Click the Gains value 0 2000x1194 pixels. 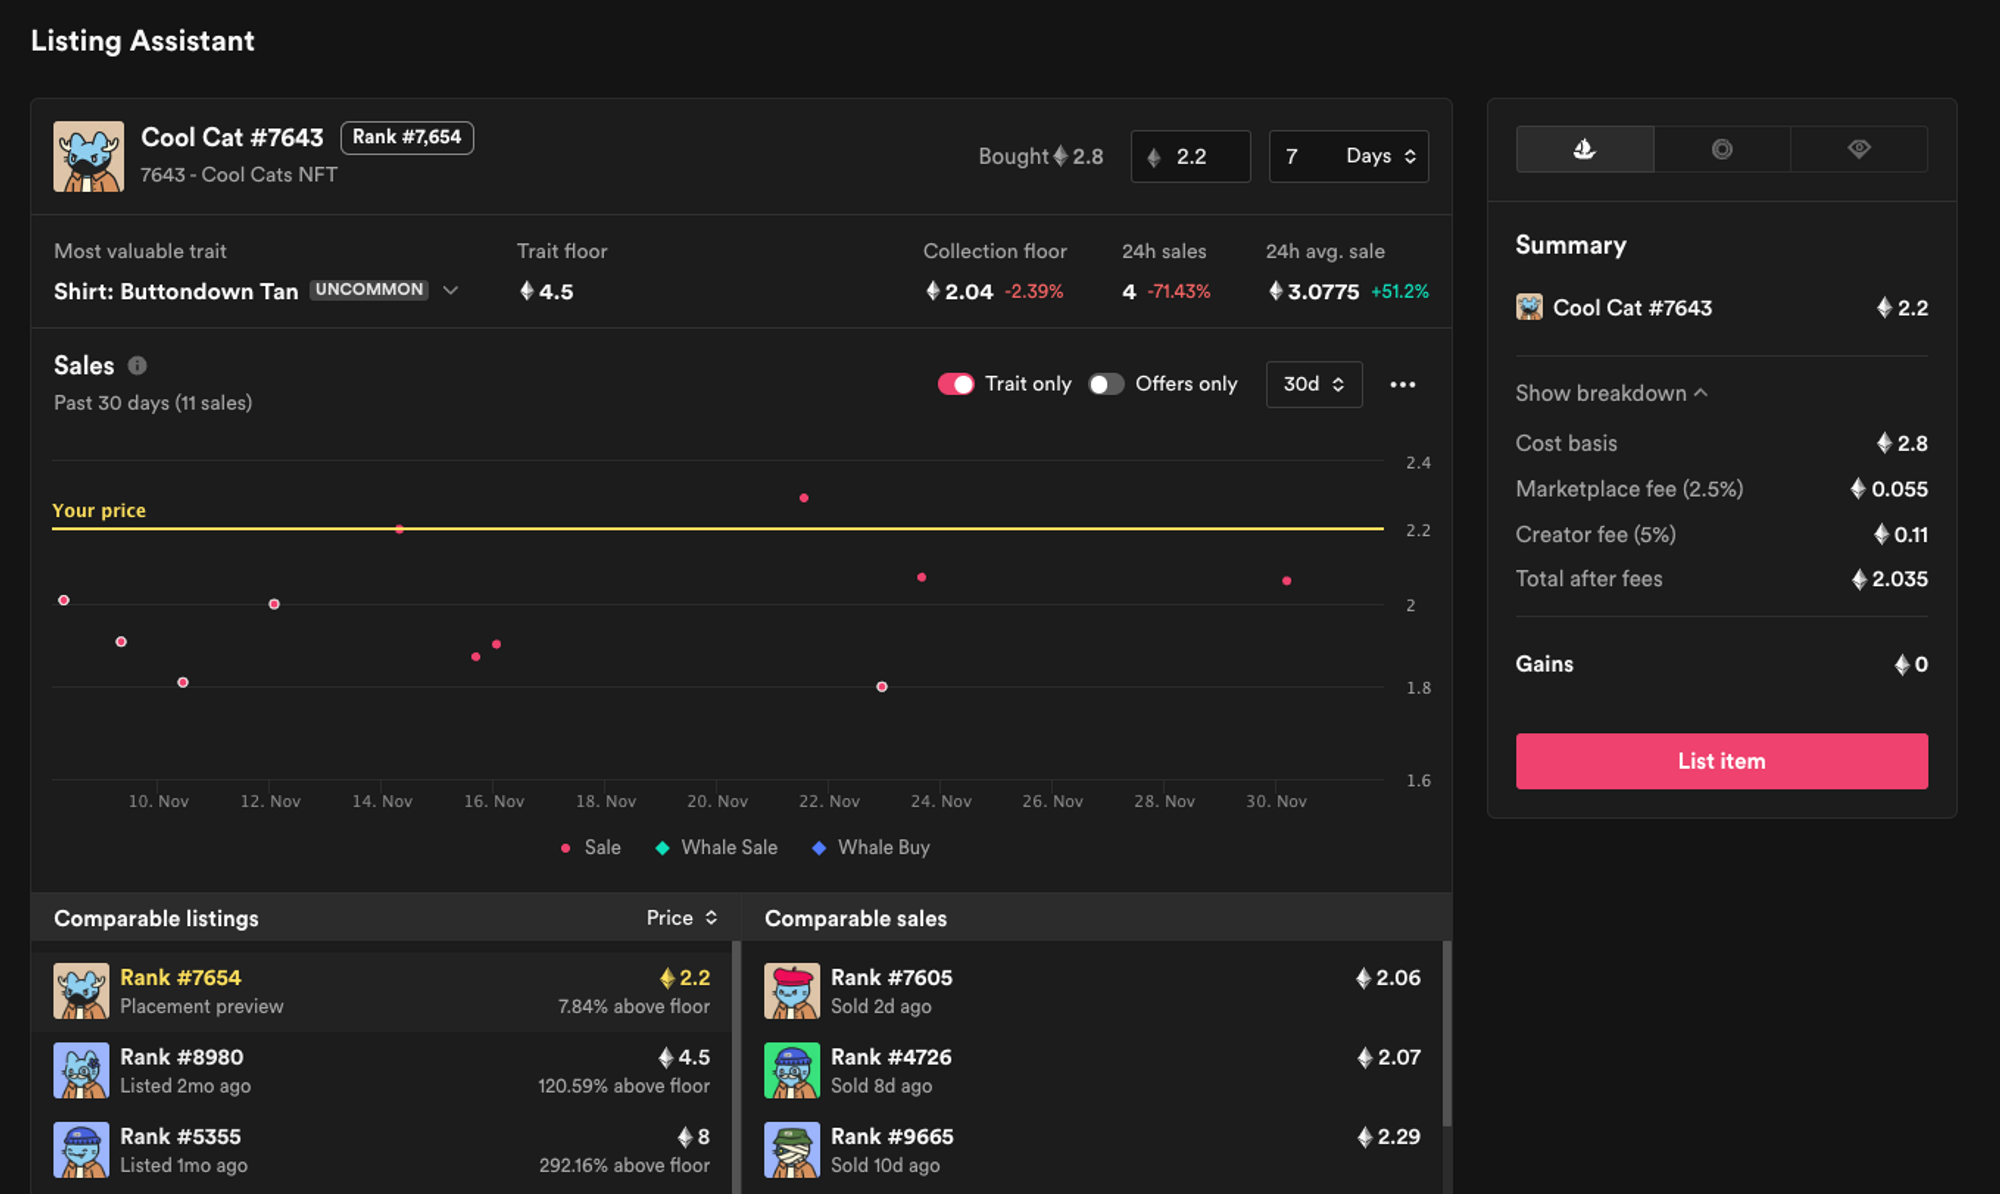coord(1911,664)
